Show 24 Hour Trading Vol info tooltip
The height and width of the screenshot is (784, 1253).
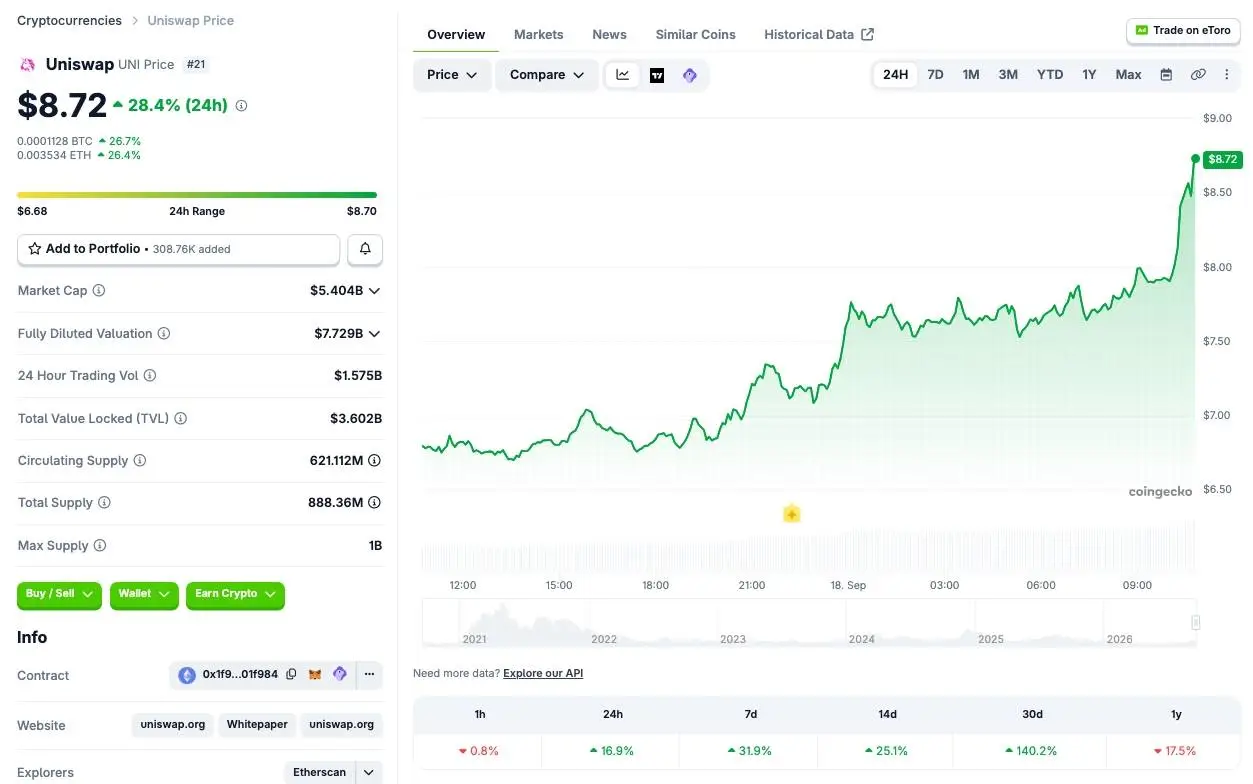(150, 376)
